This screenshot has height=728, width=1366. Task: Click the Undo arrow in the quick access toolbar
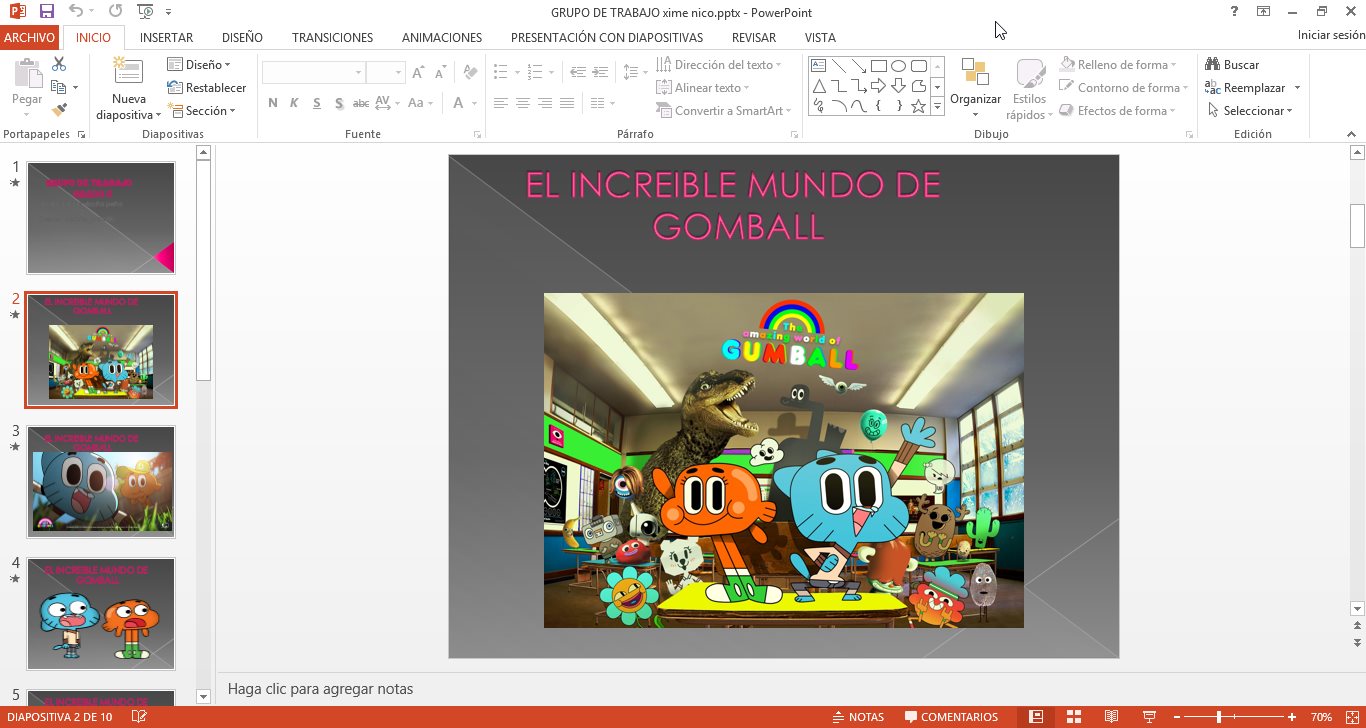(x=77, y=12)
